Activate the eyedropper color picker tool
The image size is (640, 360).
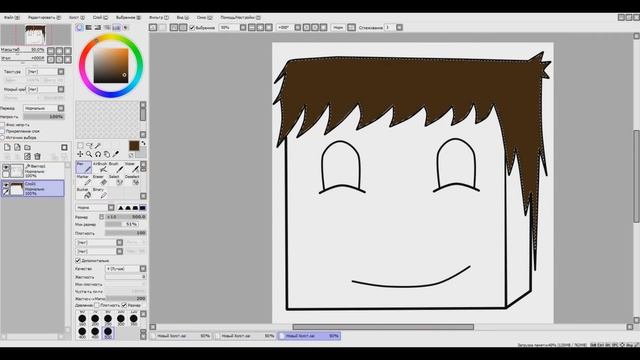pyautogui.click(x=116, y=154)
